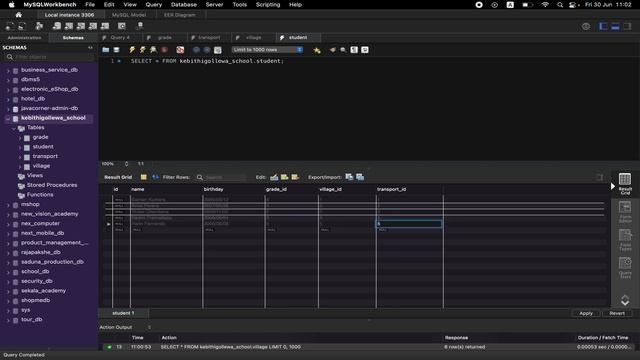
Task: Delete selected rows icon in result grid
Action: [x=295, y=177]
